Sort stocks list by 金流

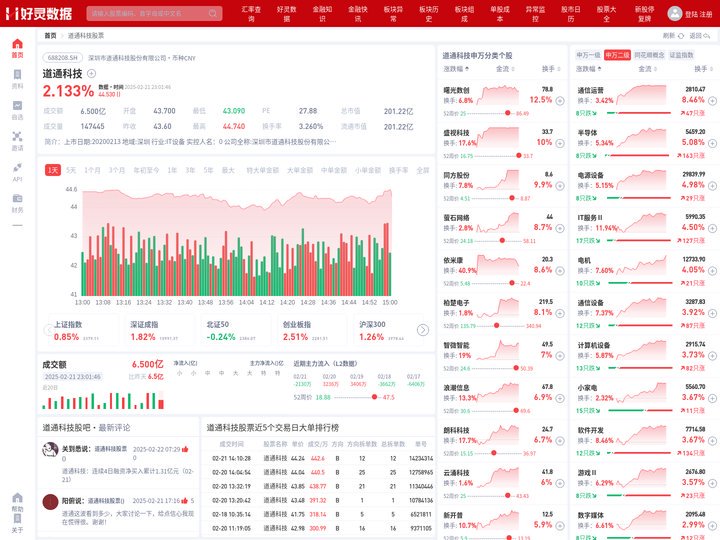pyautogui.click(x=505, y=69)
